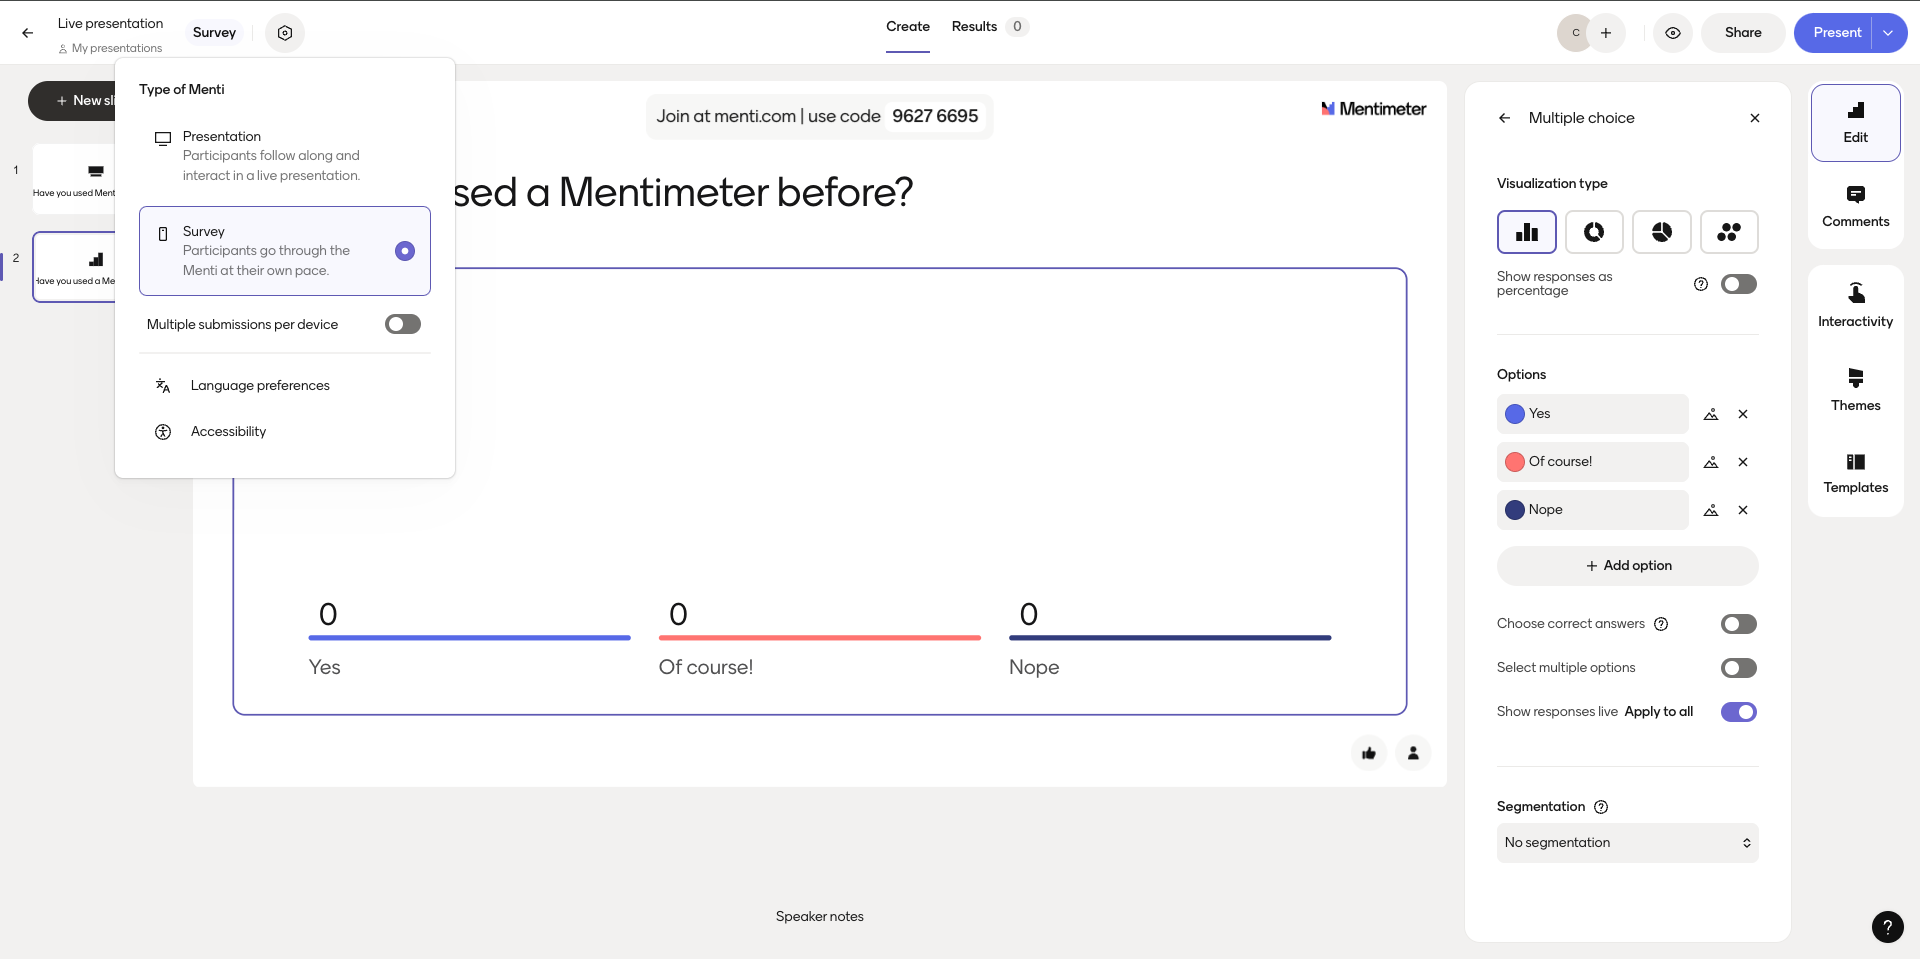Remove the Of course! option
This screenshot has height=959, width=1920.
coord(1743,462)
